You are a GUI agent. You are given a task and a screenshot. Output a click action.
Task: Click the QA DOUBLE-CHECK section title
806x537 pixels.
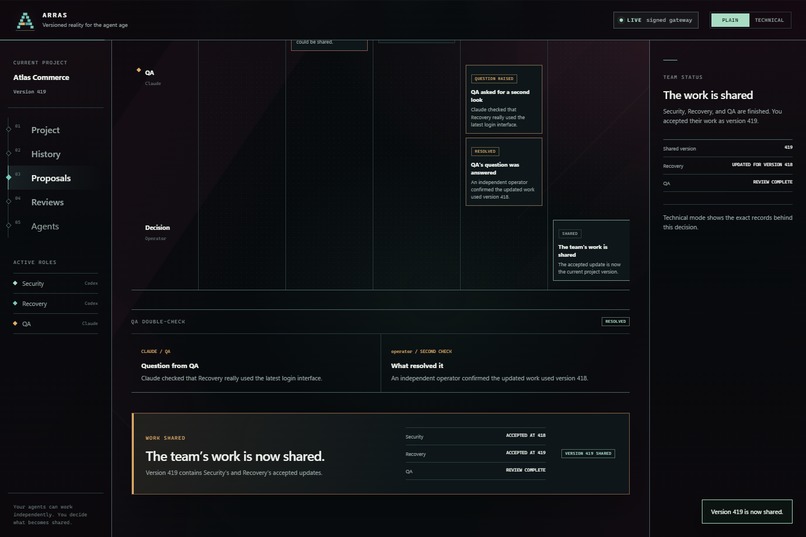(x=158, y=322)
